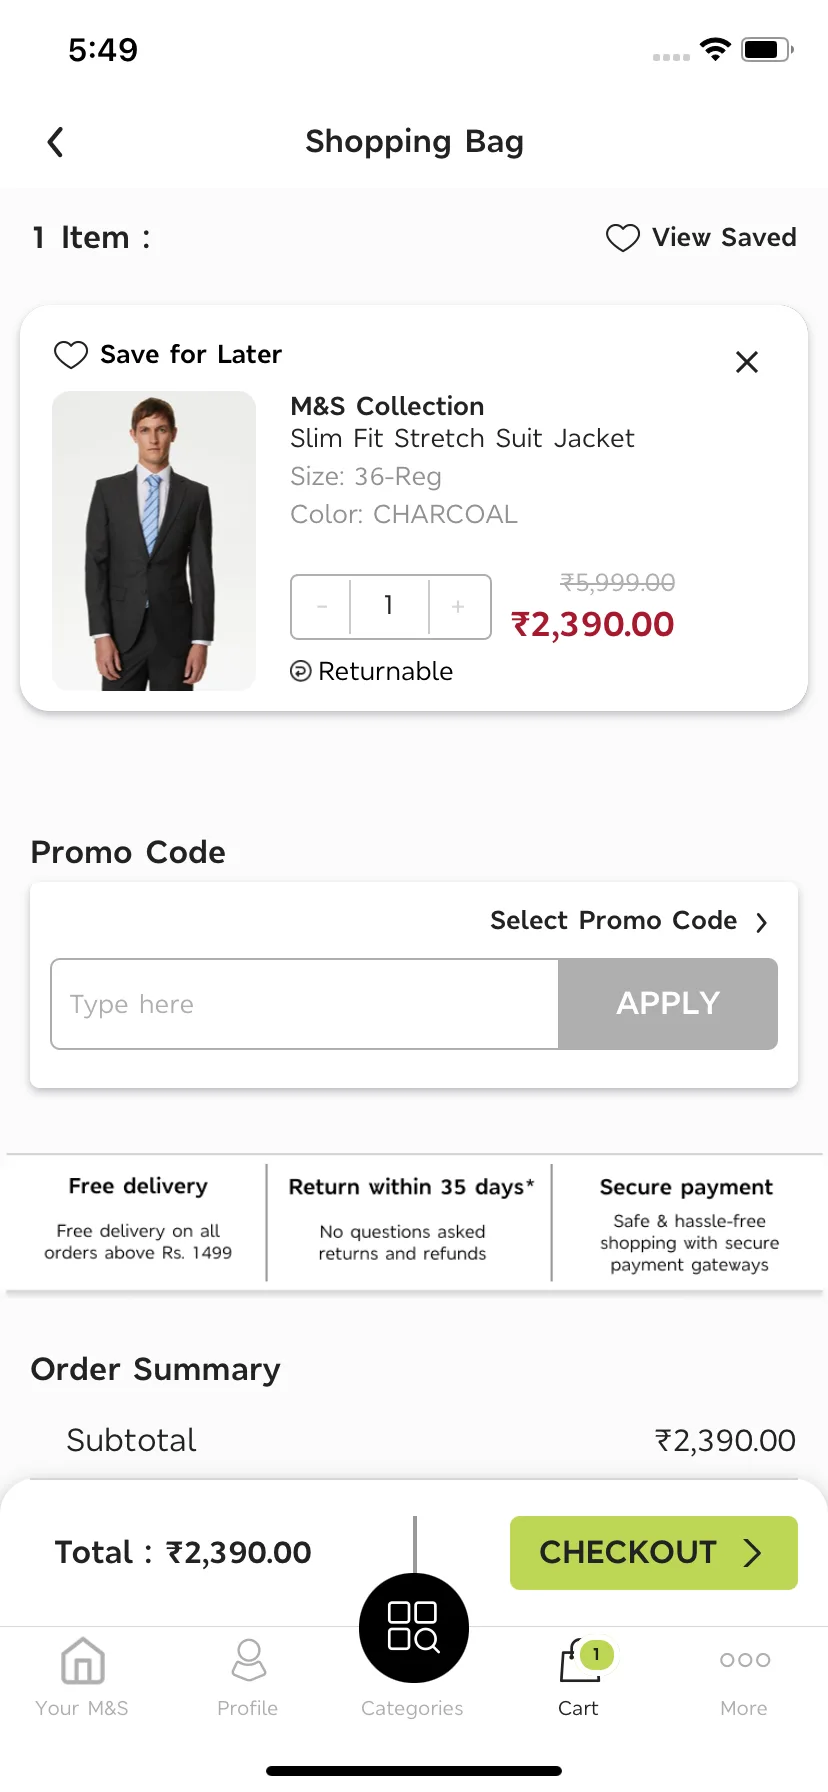828x1792 pixels.
Task: Increase quantity with plus button
Action: [x=459, y=606]
